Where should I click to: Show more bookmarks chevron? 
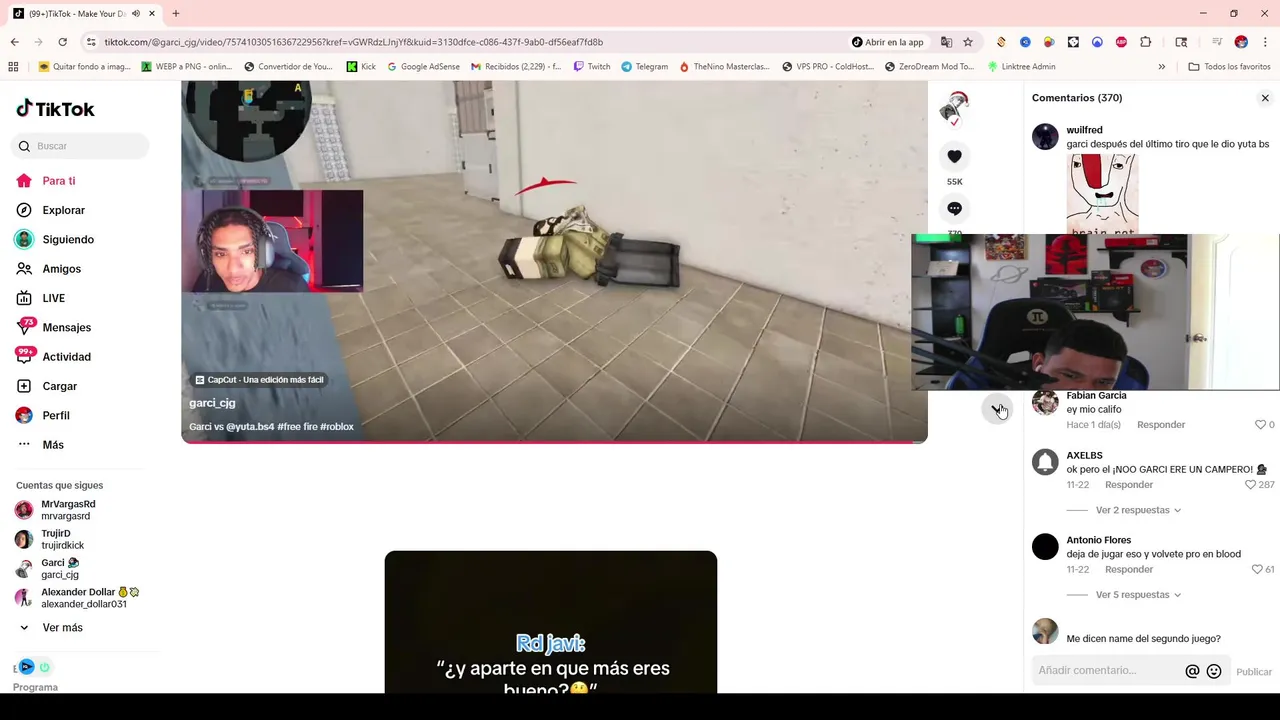tap(1161, 67)
